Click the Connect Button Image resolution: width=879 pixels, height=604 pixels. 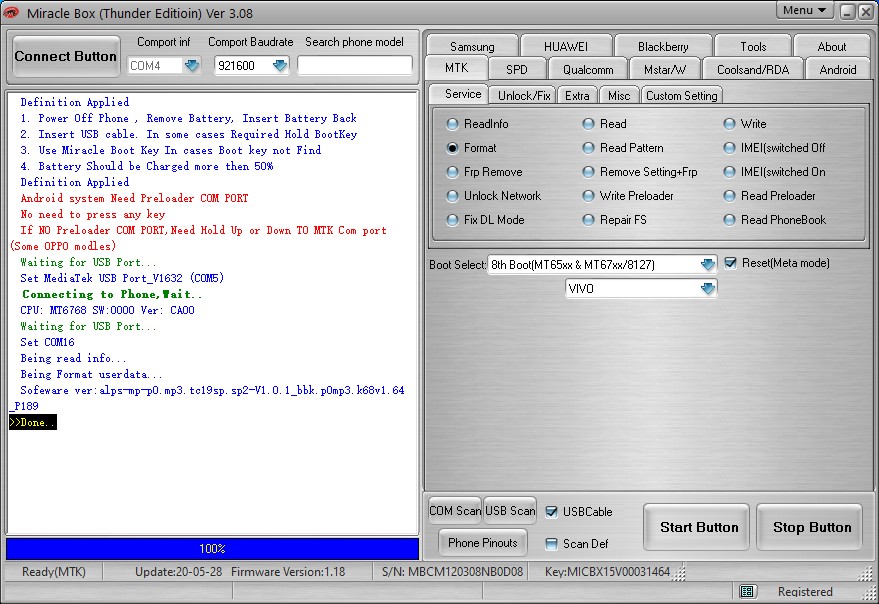(66, 56)
